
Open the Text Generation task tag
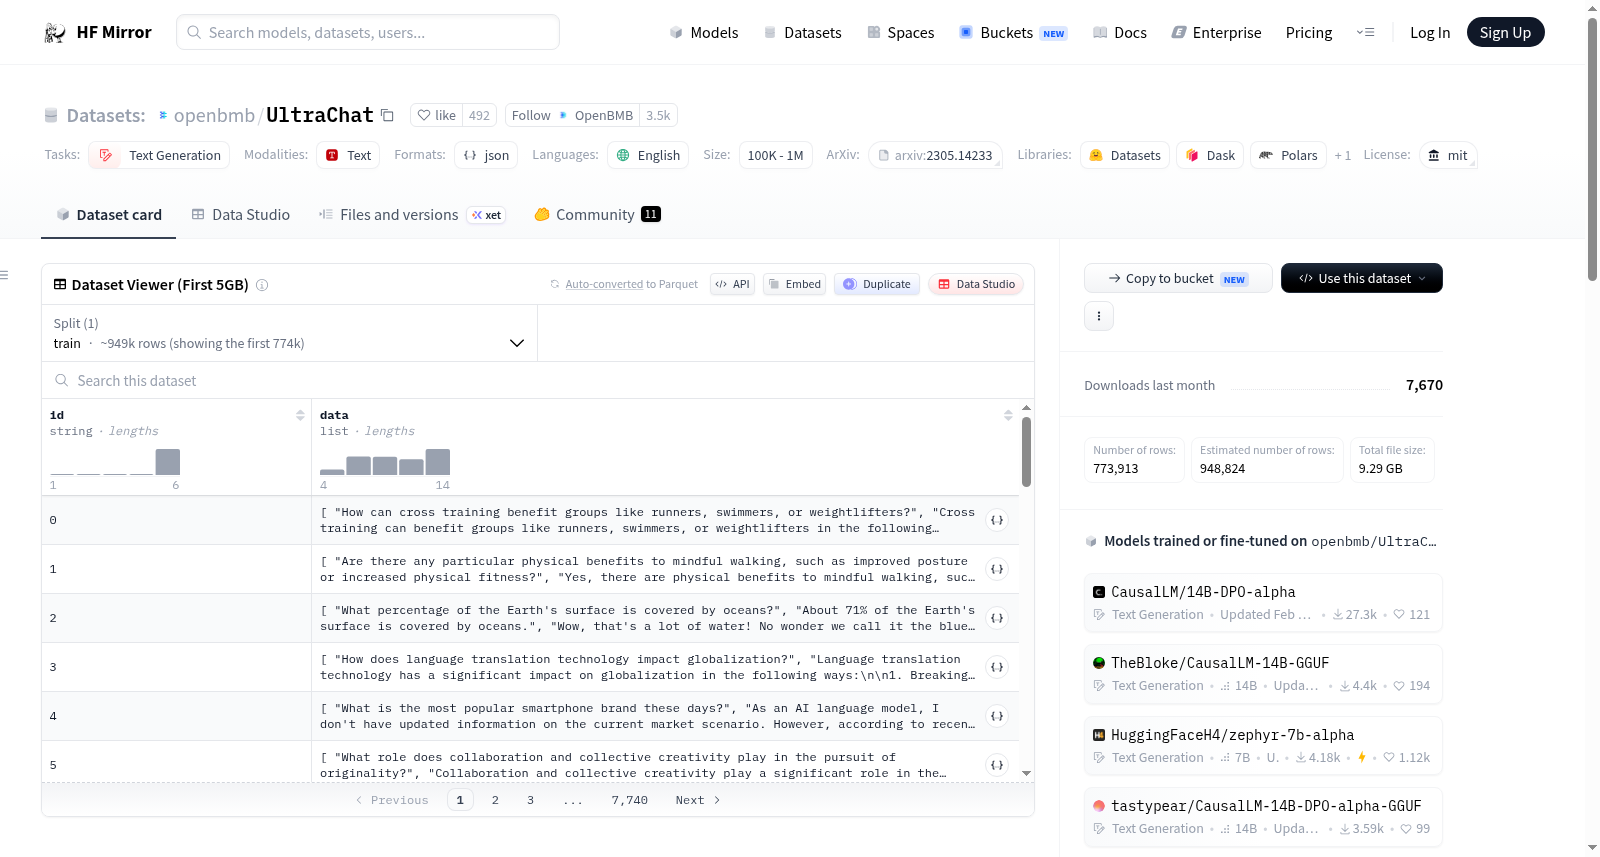tap(159, 155)
